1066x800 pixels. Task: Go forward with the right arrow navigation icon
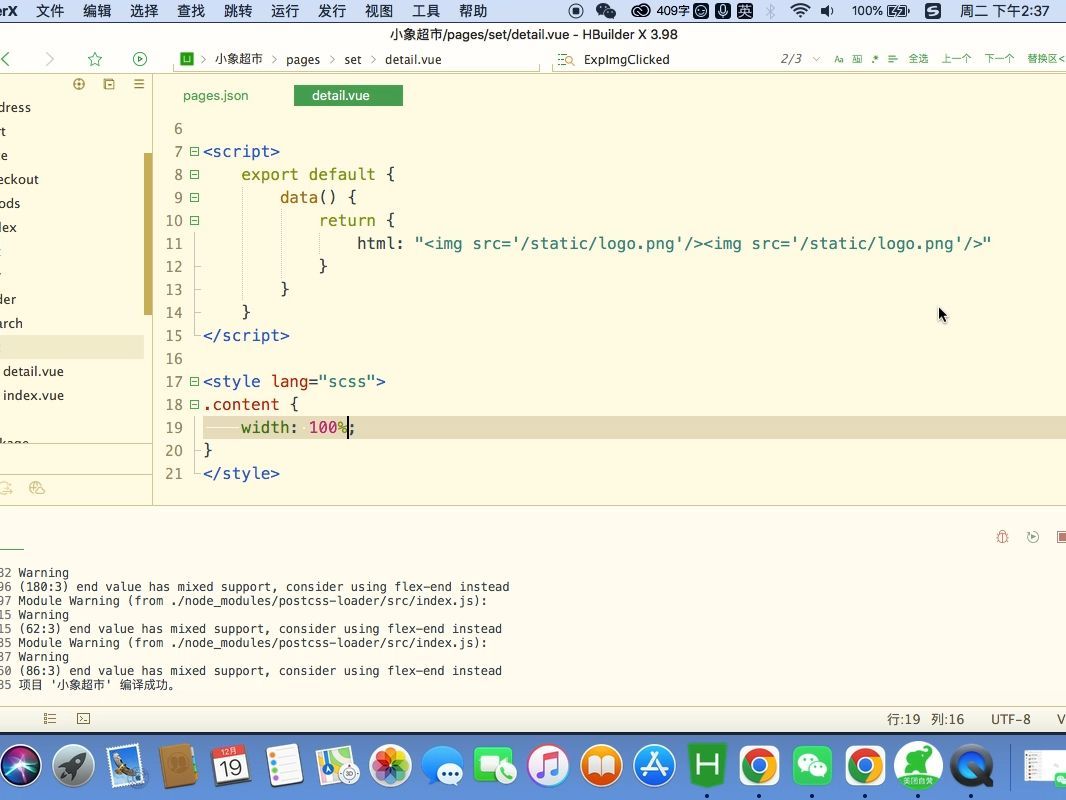[x=49, y=59]
